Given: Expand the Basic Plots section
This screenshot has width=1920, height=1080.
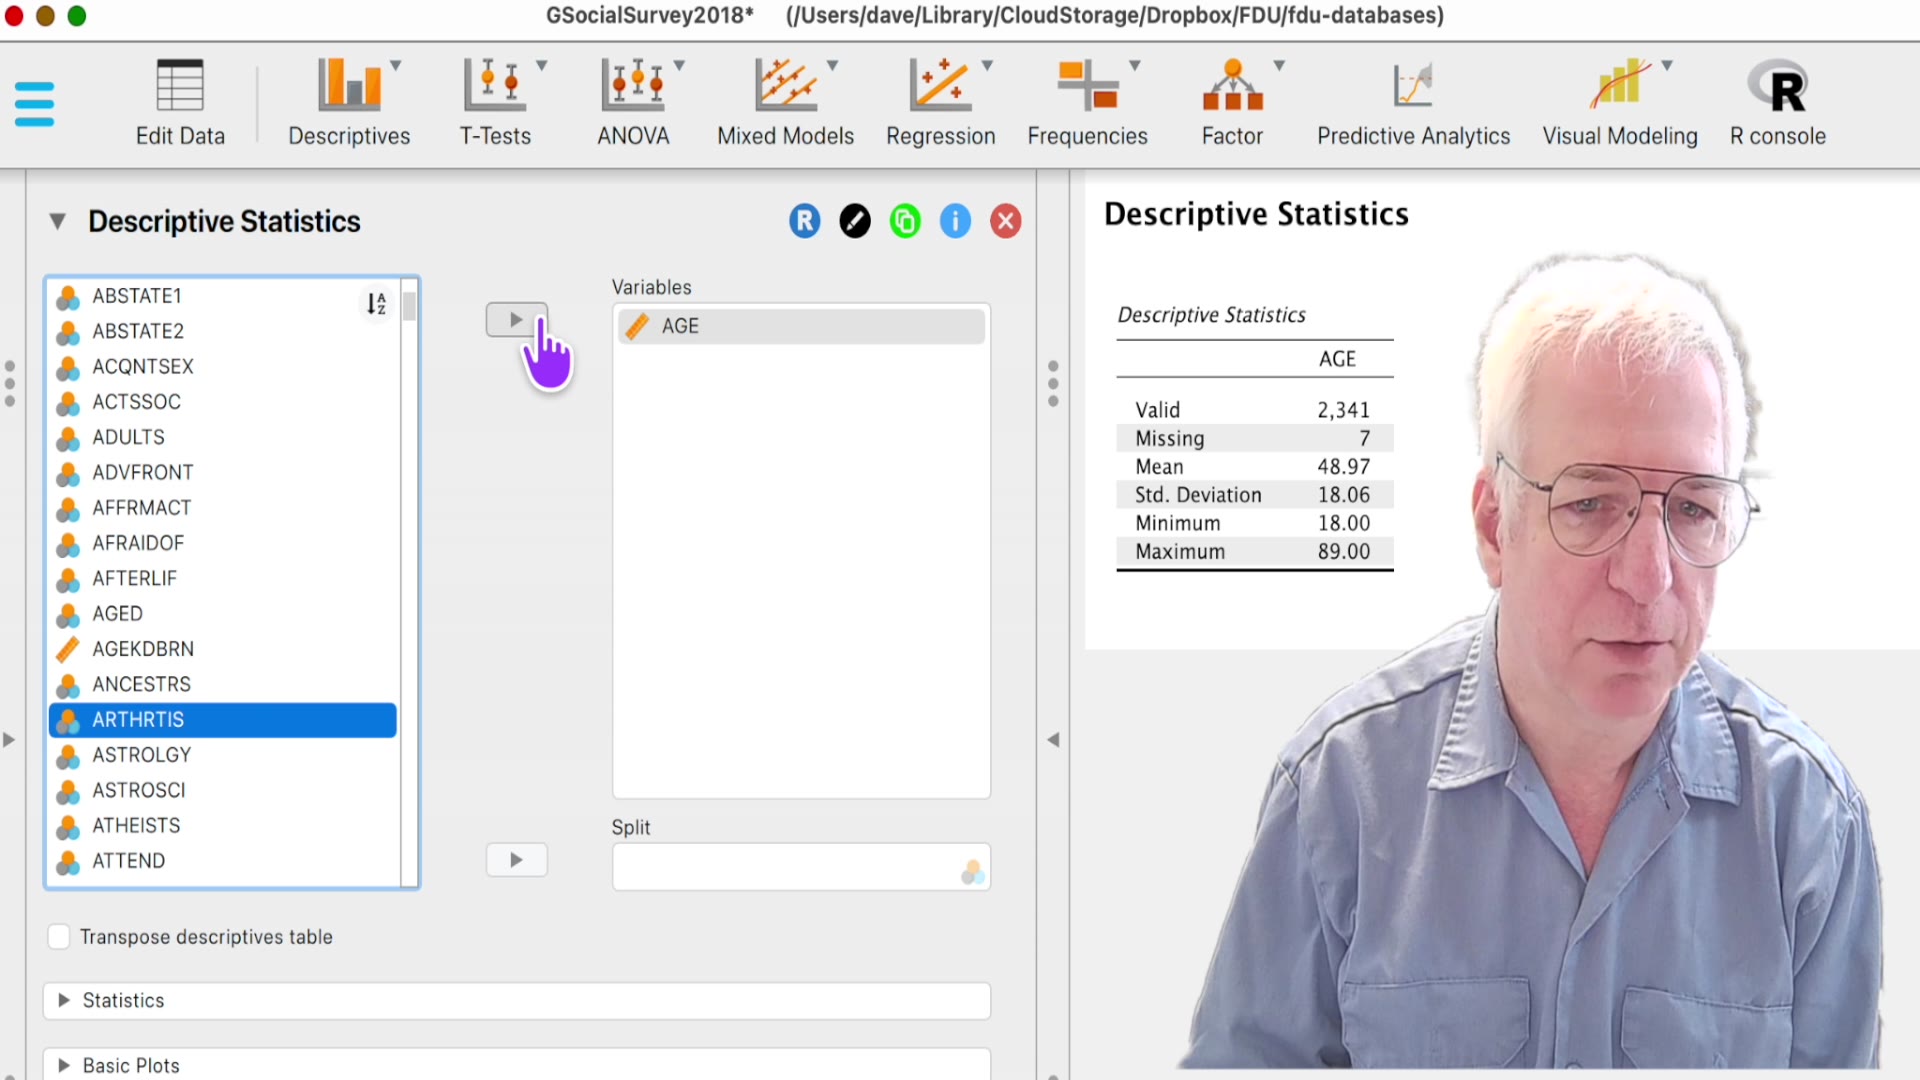Looking at the screenshot, I should pyautogui.click(x=130, y=1065).
